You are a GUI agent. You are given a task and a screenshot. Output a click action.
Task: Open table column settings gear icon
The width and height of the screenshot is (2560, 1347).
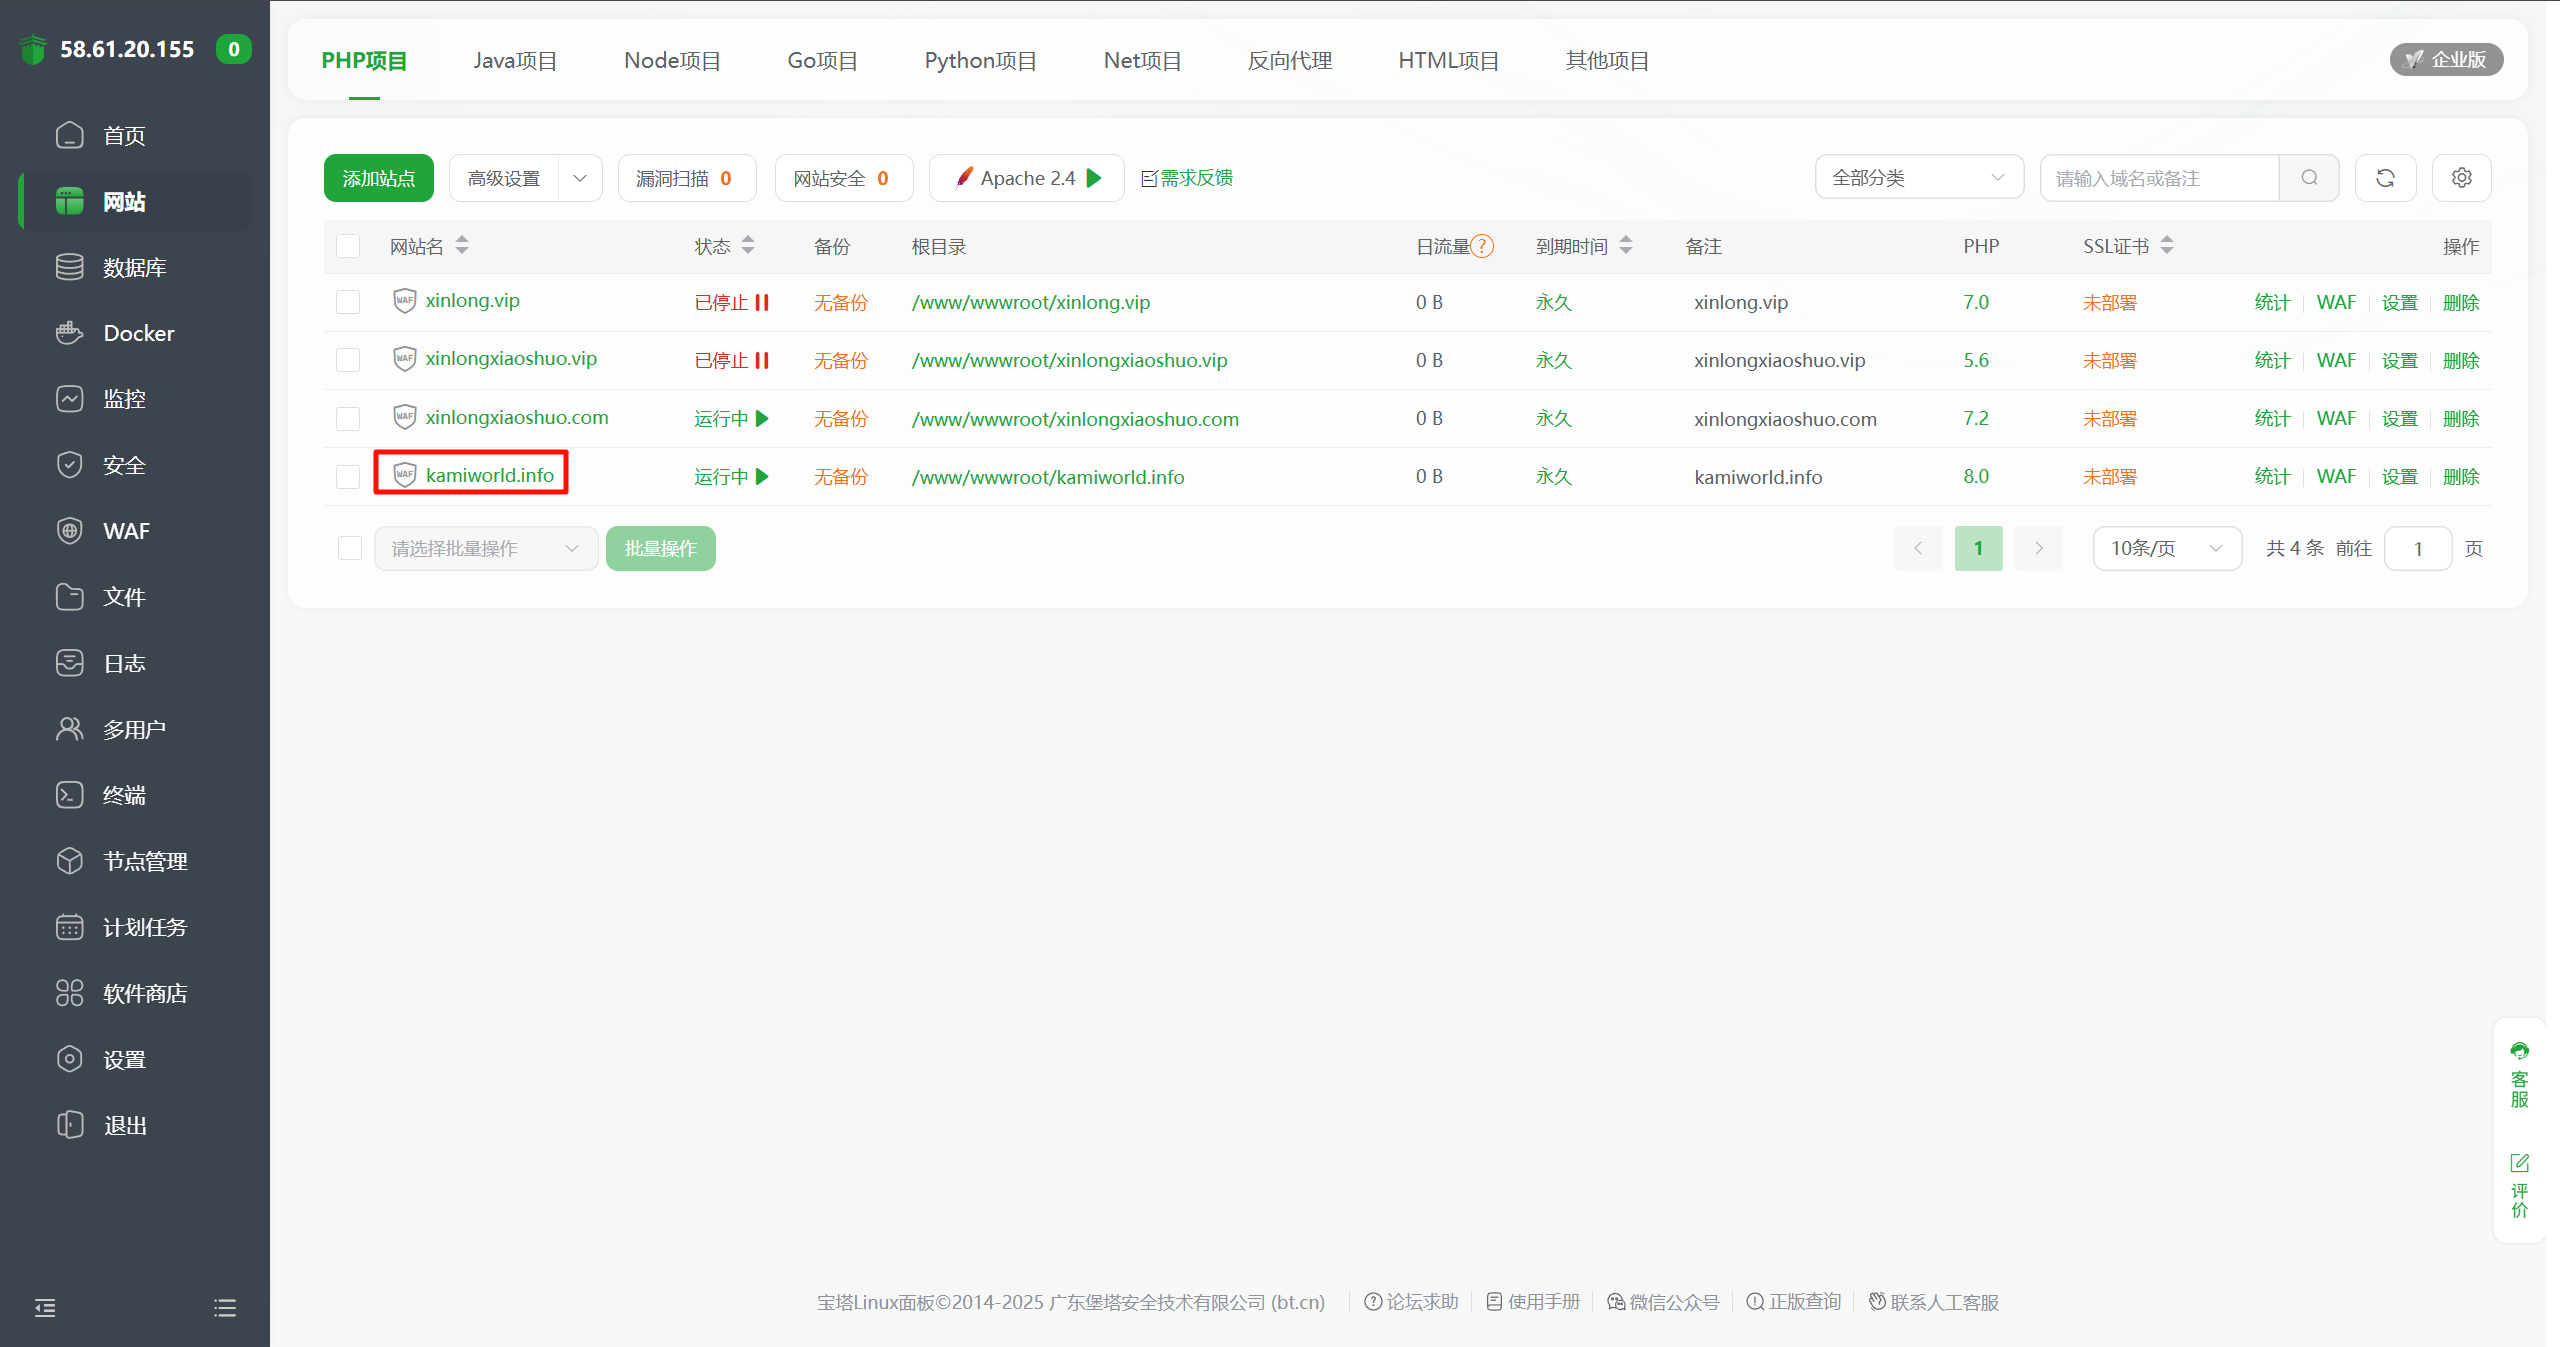pyautogui.click(x=2461, y=178)
